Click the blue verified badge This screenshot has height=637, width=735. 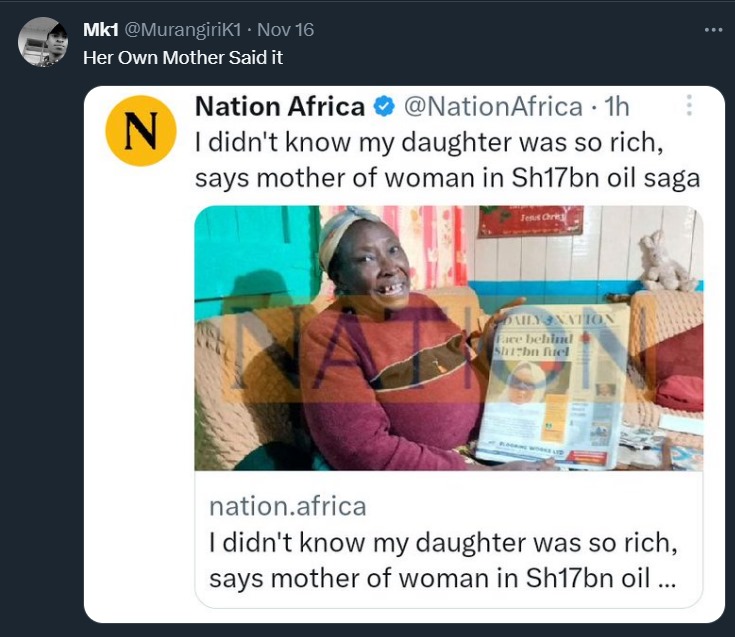(384, 107)
